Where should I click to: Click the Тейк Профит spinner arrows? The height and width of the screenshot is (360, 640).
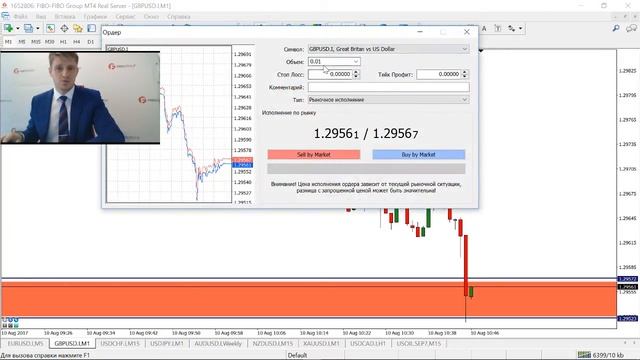465,74
